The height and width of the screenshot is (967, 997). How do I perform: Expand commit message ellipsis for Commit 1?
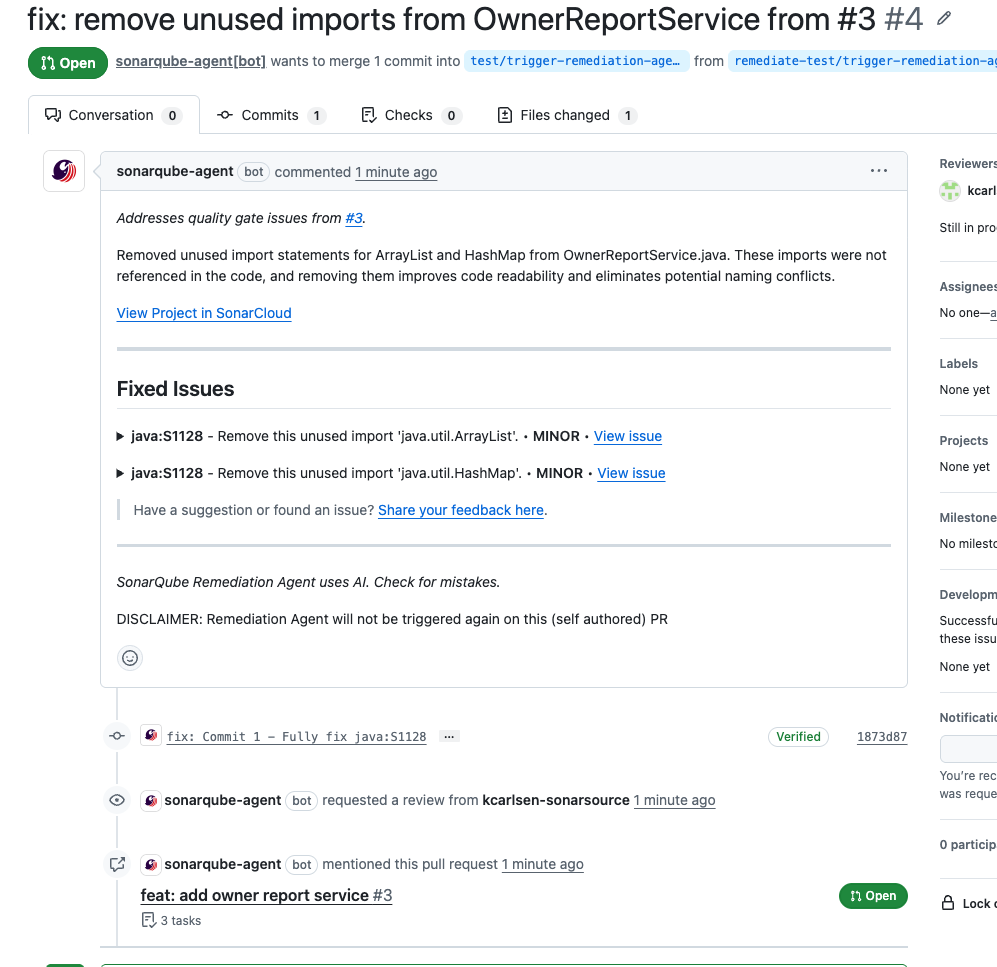pyautogui.click(x=449, y=737)
